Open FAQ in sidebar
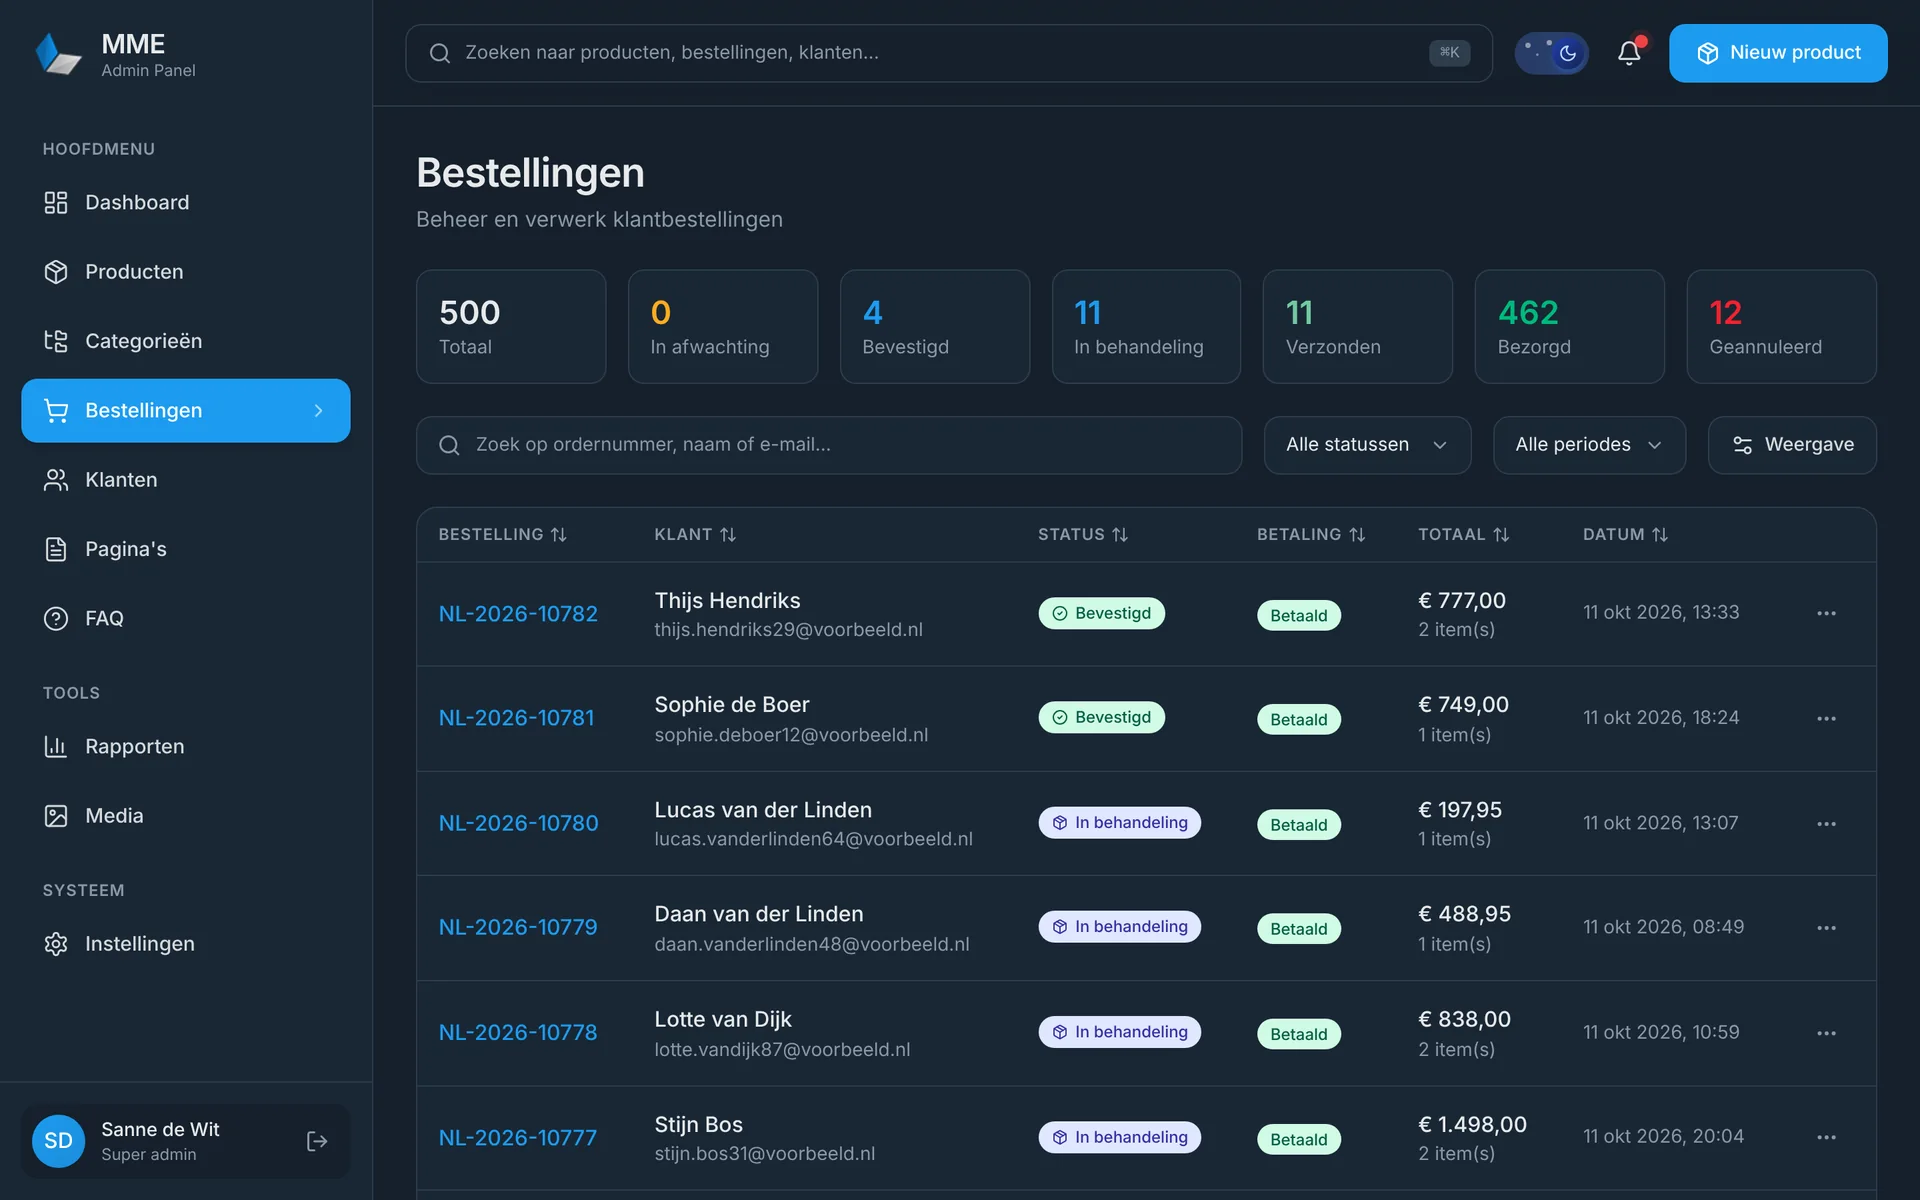This screenshot has height=1200, width=1920. [x=186, y=618]
